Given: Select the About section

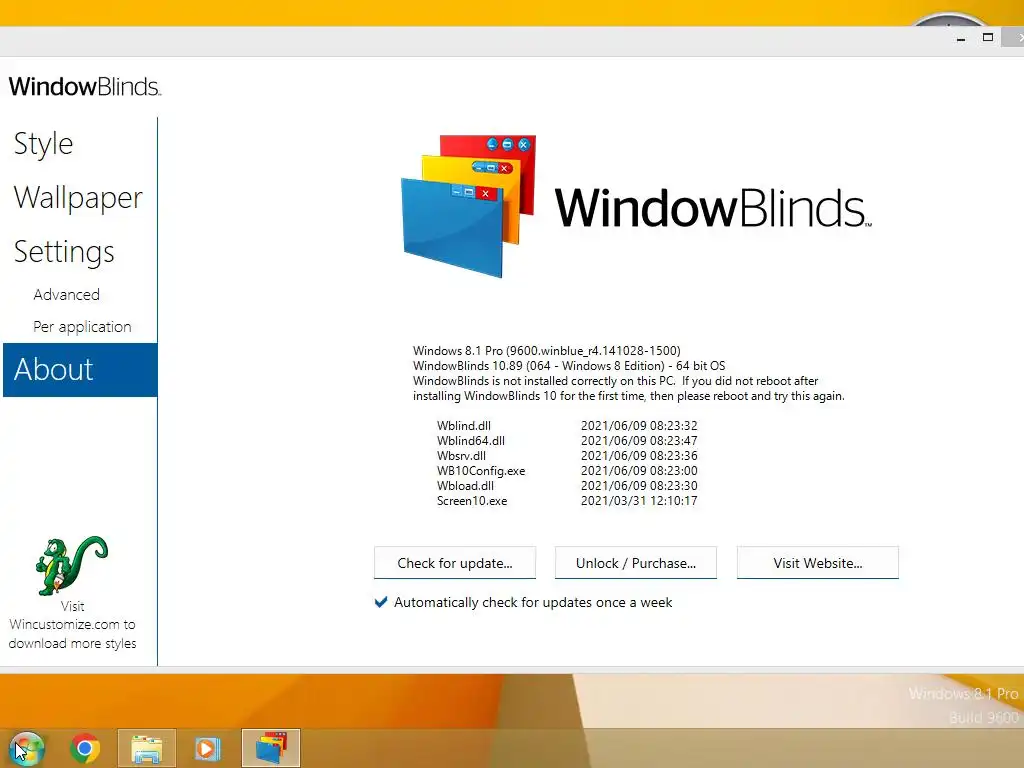Looking at the screenshot, I should tap(80, 370).
